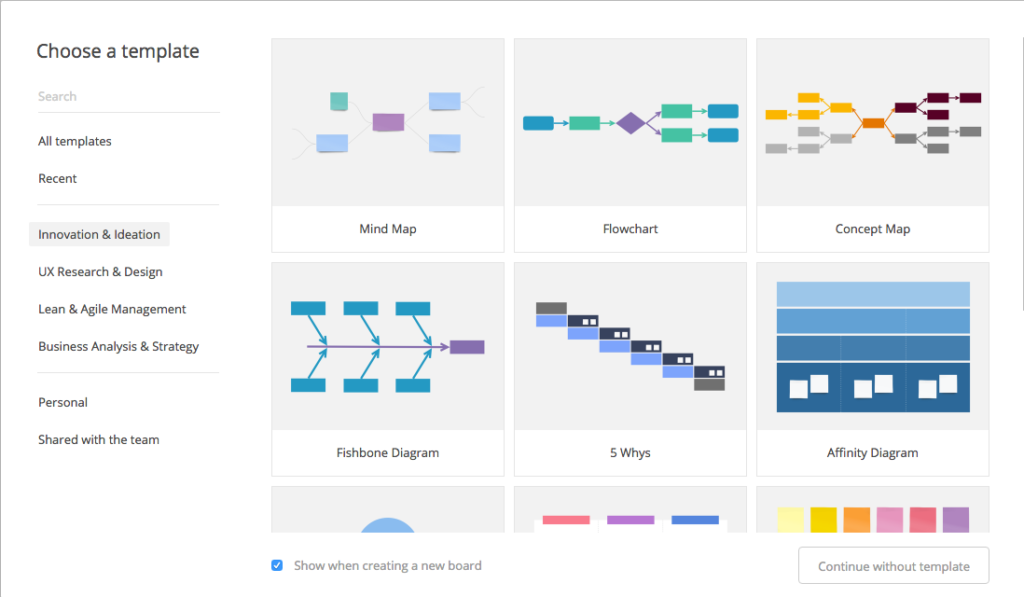Open Lean & Agile Management category

click(x=112, y=309)
